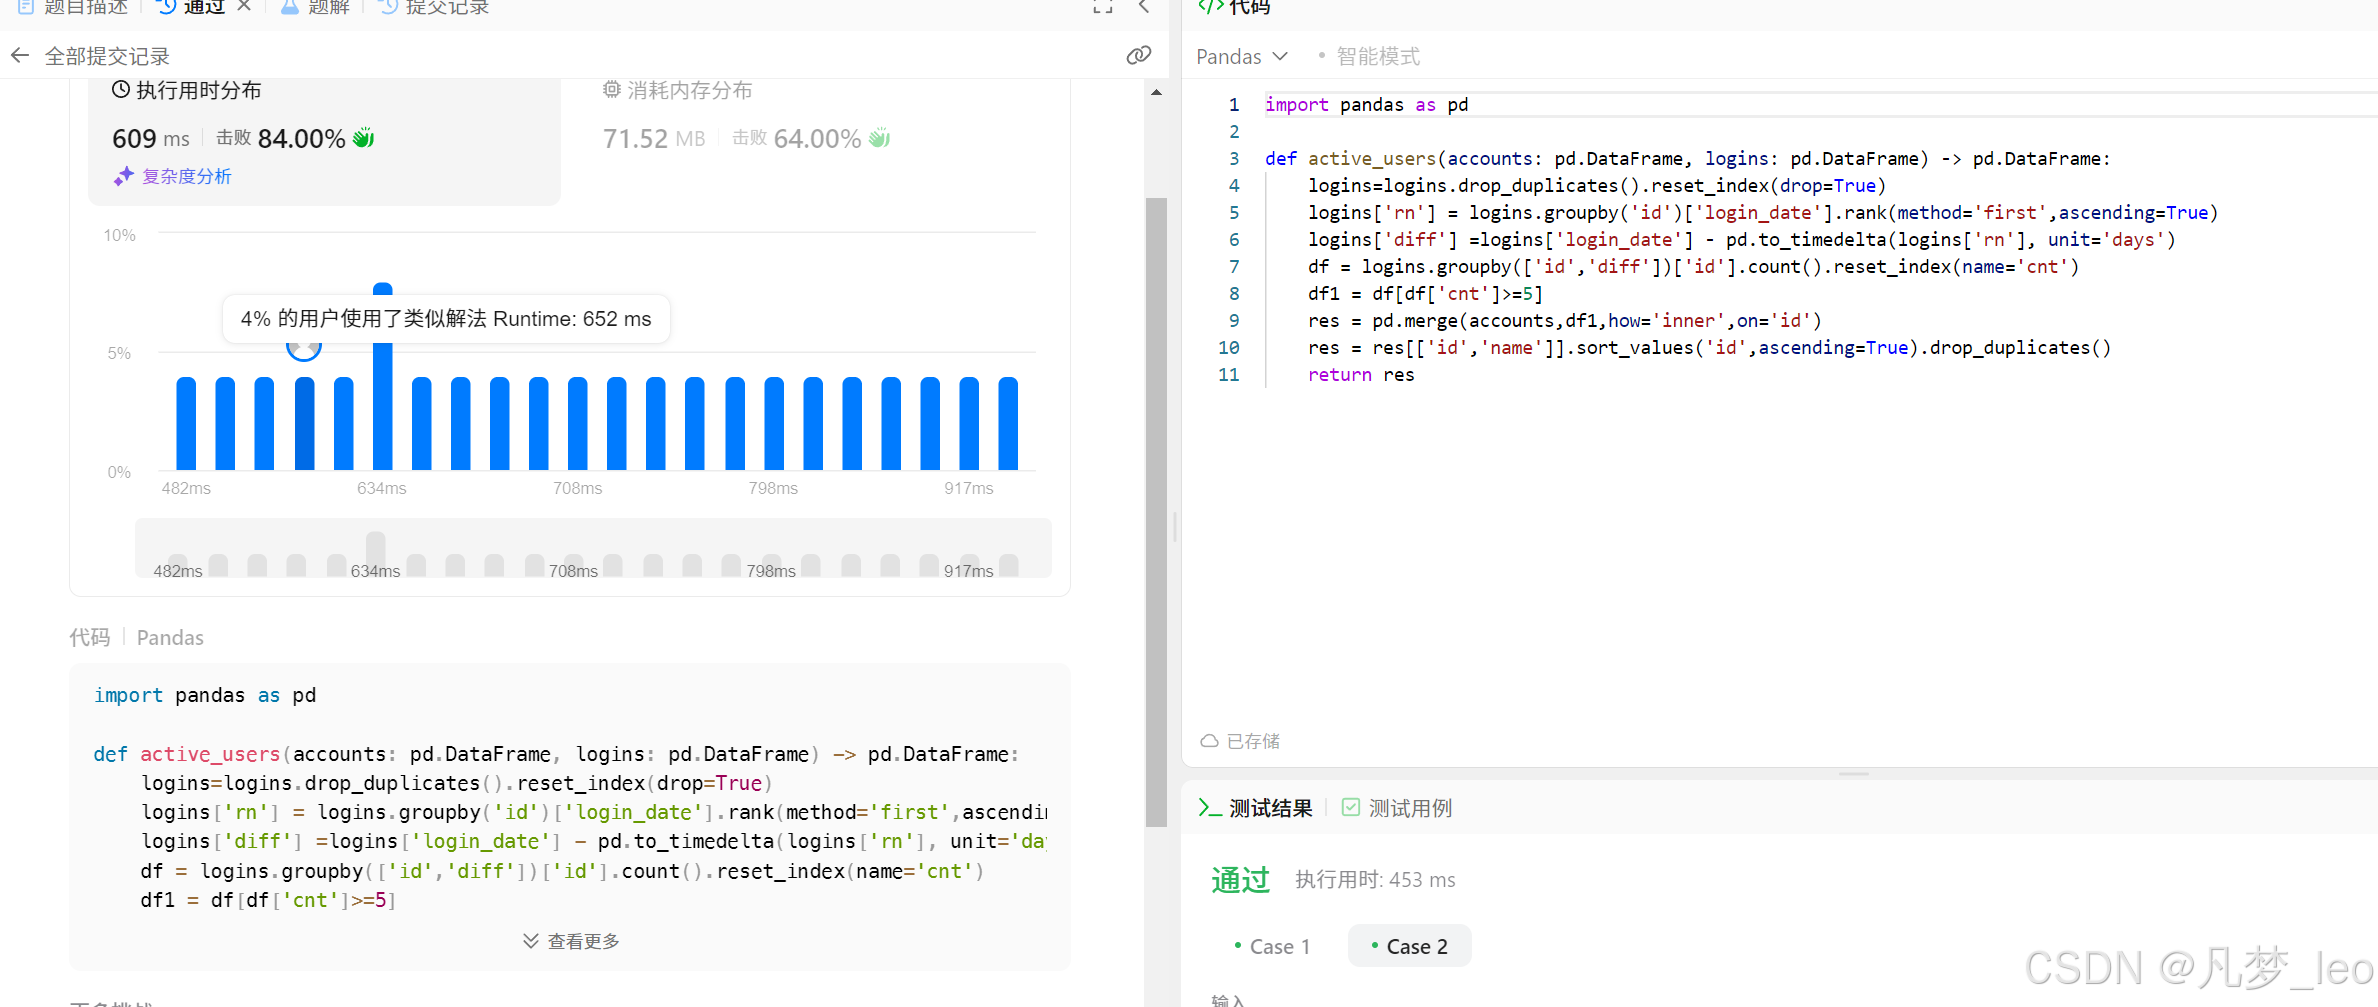Open the 测试结果 tab
2378x1007 pixels.
click(1256, 808)
